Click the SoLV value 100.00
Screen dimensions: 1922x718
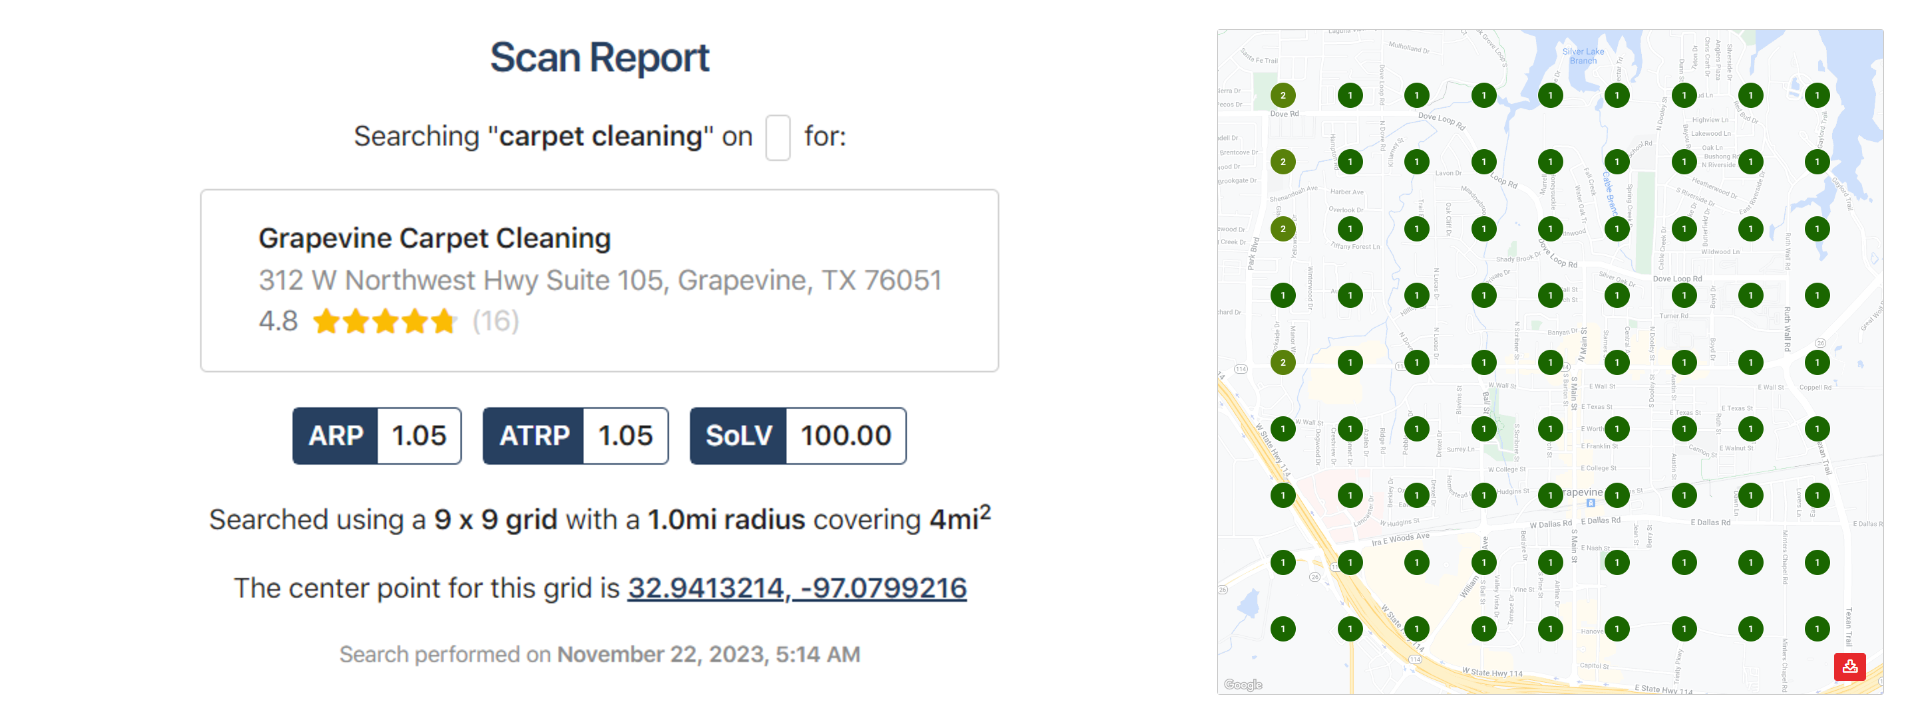pos(846,436)
